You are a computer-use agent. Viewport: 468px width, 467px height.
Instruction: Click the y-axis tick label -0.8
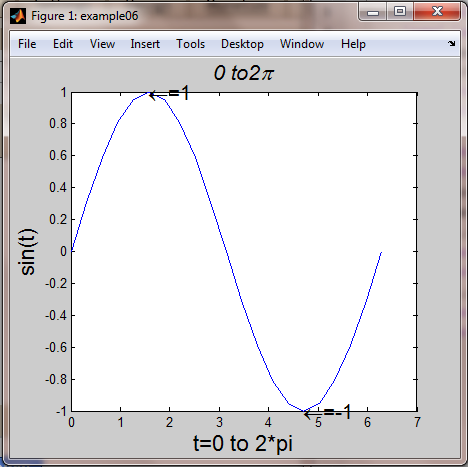56,380
